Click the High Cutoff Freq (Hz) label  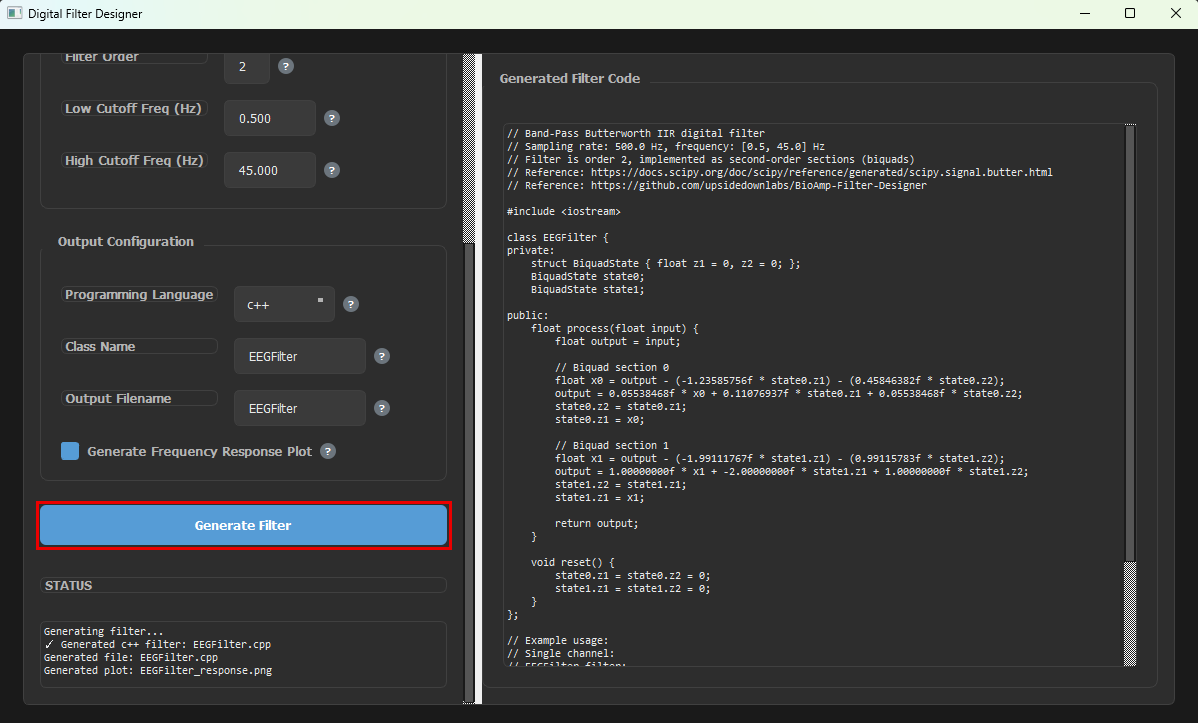pos(134,160)
